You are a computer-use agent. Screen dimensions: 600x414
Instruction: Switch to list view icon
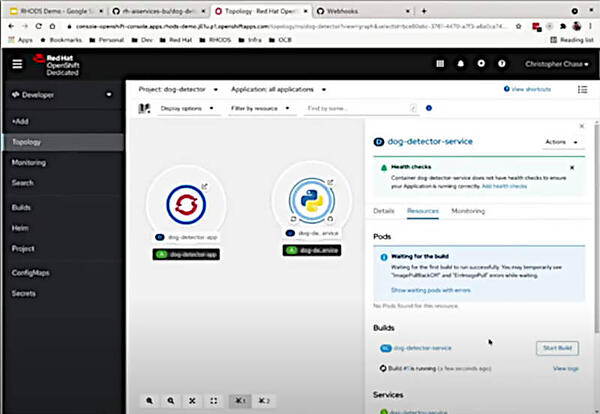tap(582, 89)
